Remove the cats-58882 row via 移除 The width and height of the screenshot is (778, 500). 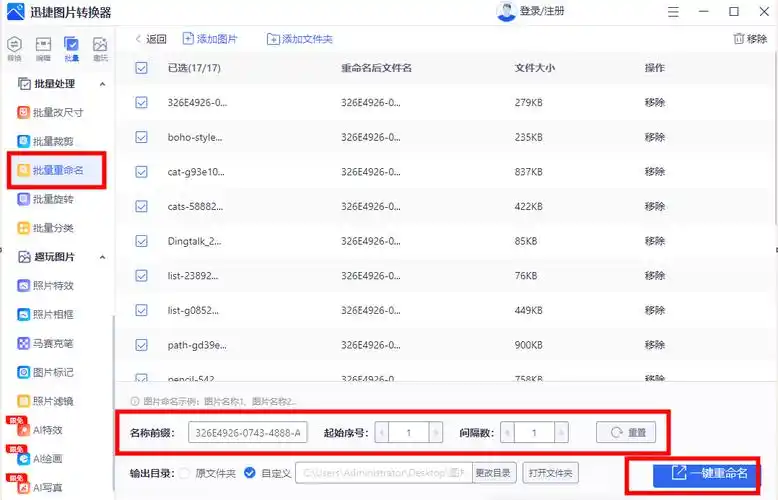pyautogui.click(x=654, y=206)
